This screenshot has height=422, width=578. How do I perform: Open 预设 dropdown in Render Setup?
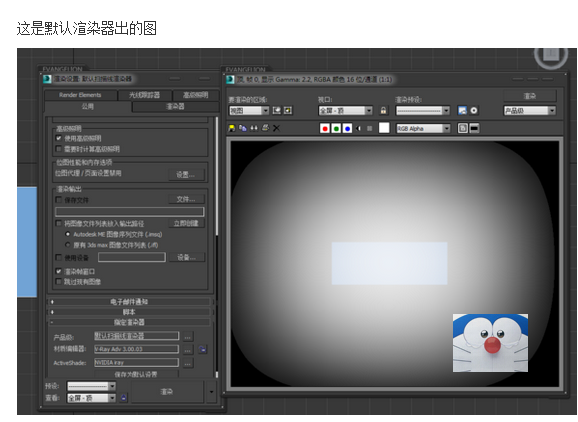91,386
